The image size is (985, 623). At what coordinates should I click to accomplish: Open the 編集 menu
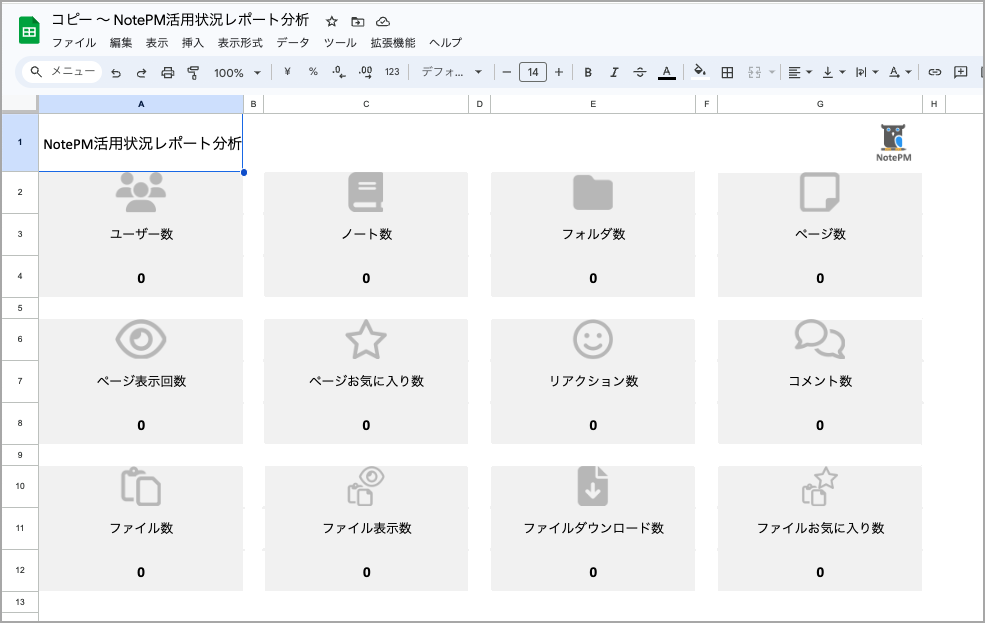(121, 43)
